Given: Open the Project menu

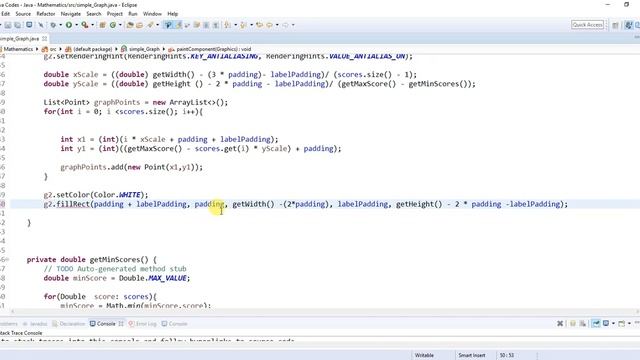Looking at the screenshot, I should coord(115,13).
